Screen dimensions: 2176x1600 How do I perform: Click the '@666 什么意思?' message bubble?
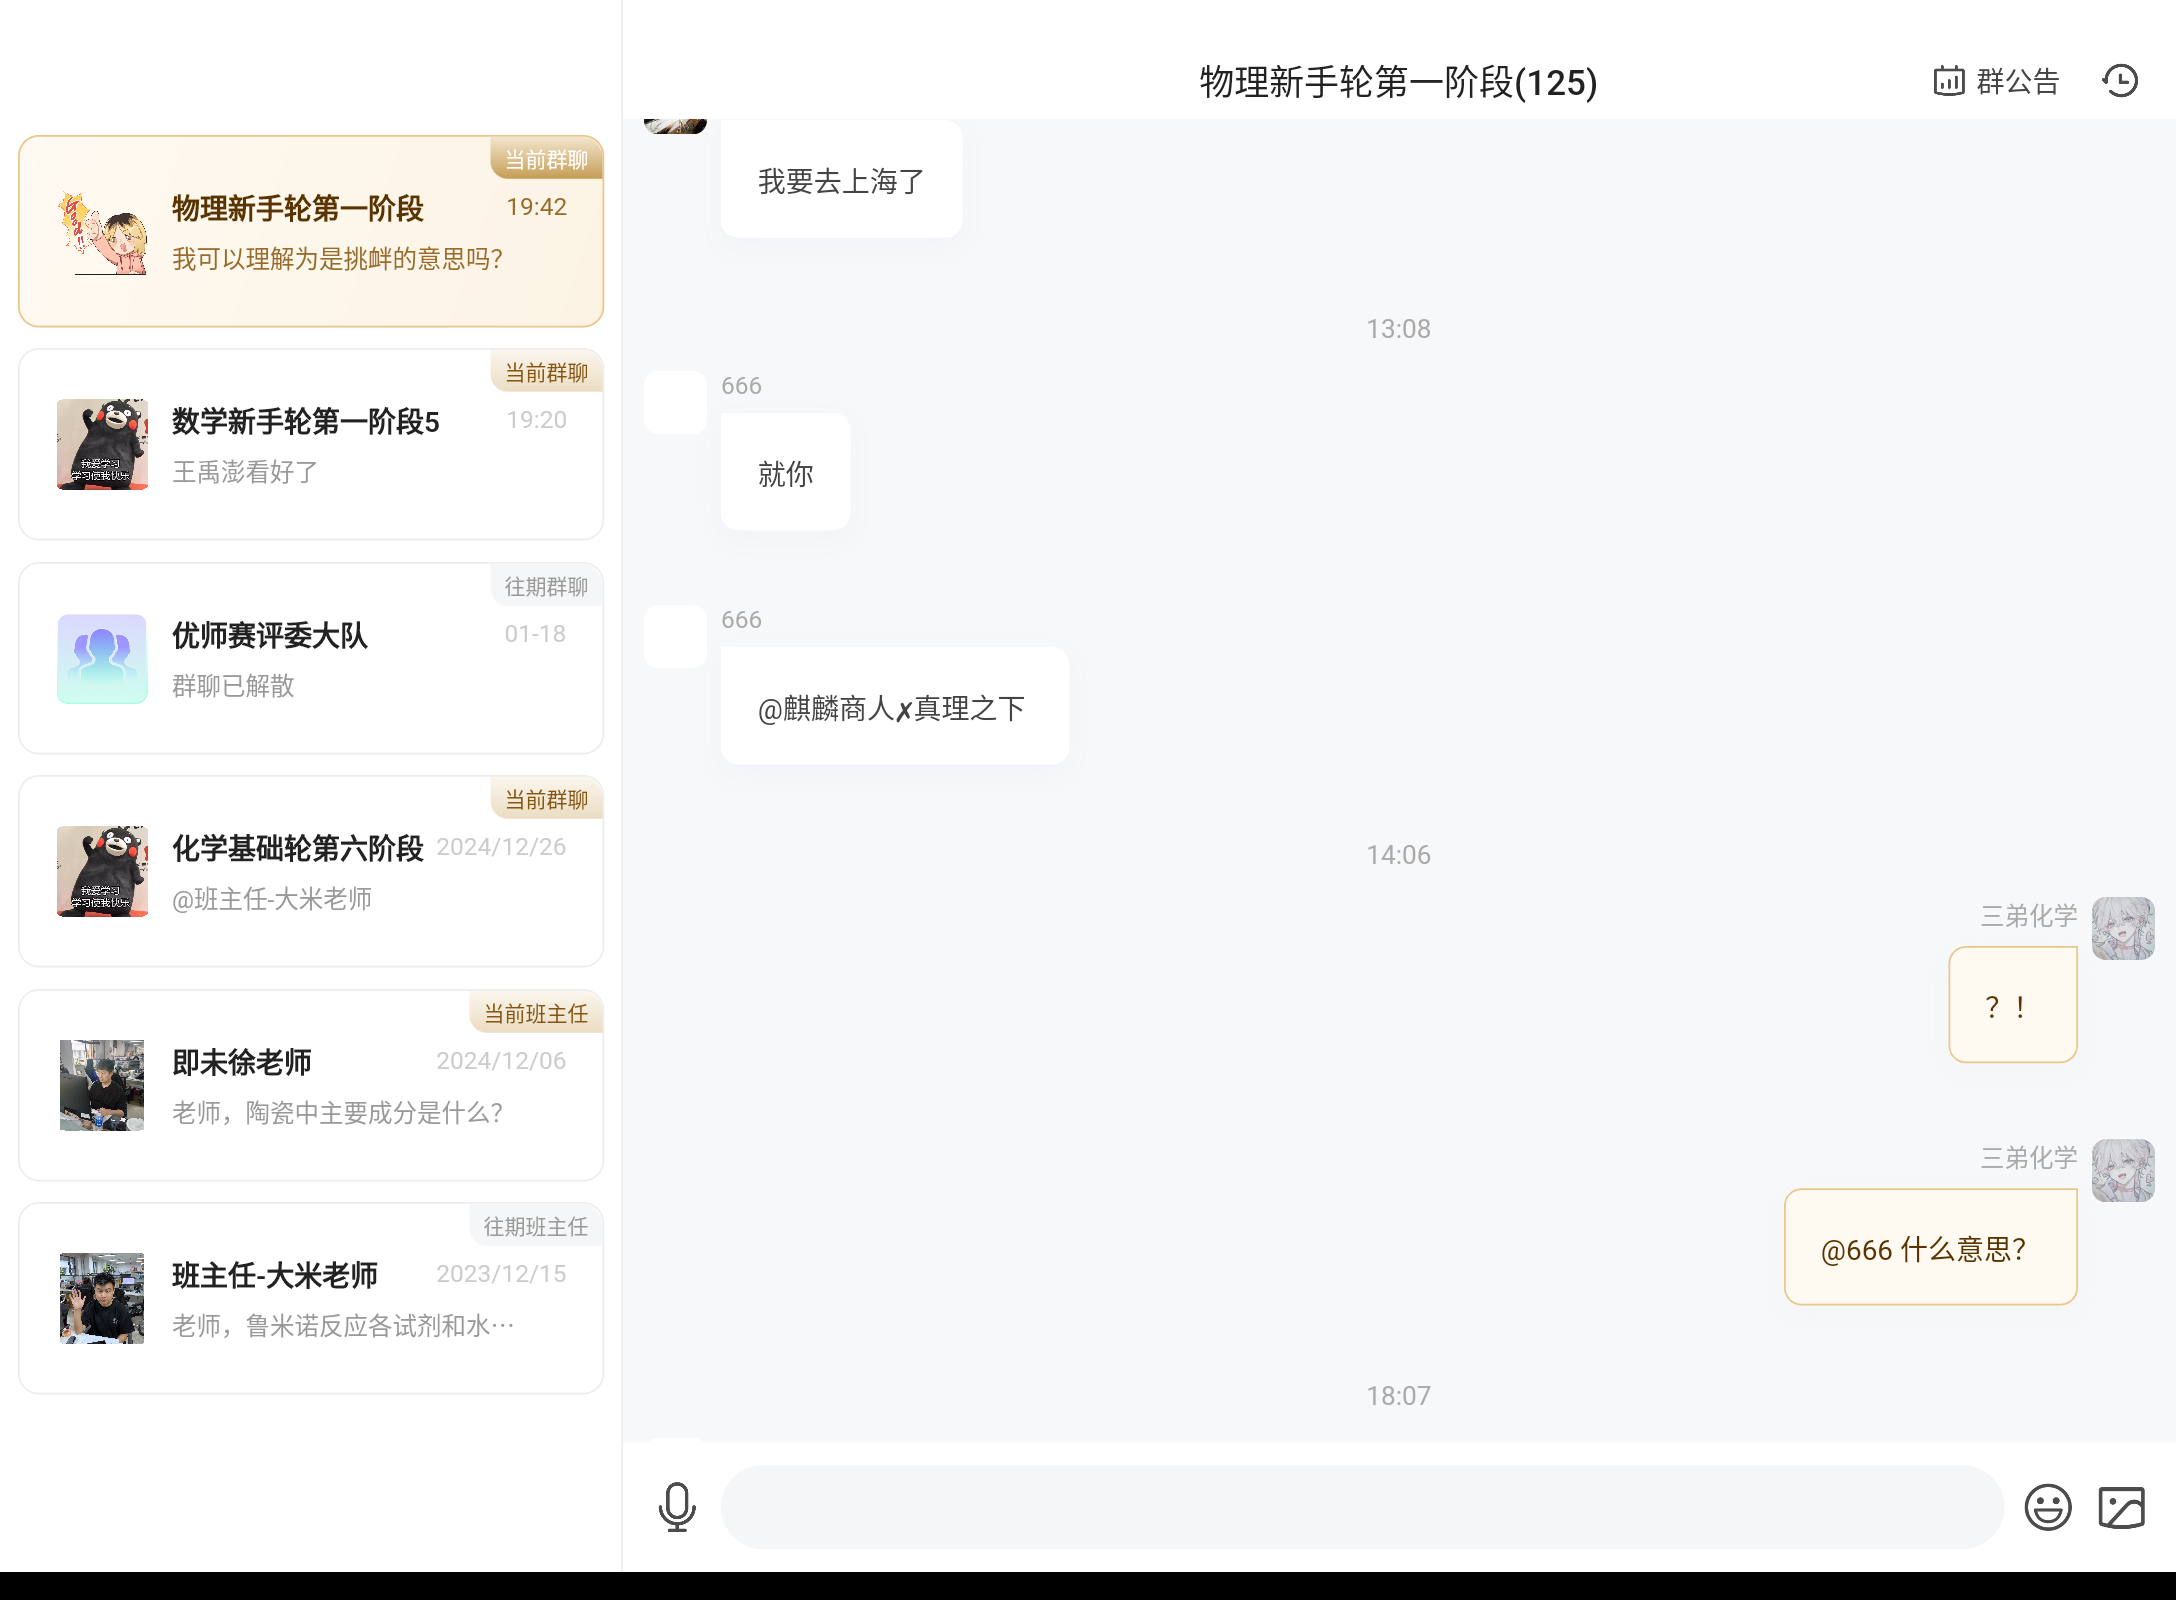point(1930,1247)
